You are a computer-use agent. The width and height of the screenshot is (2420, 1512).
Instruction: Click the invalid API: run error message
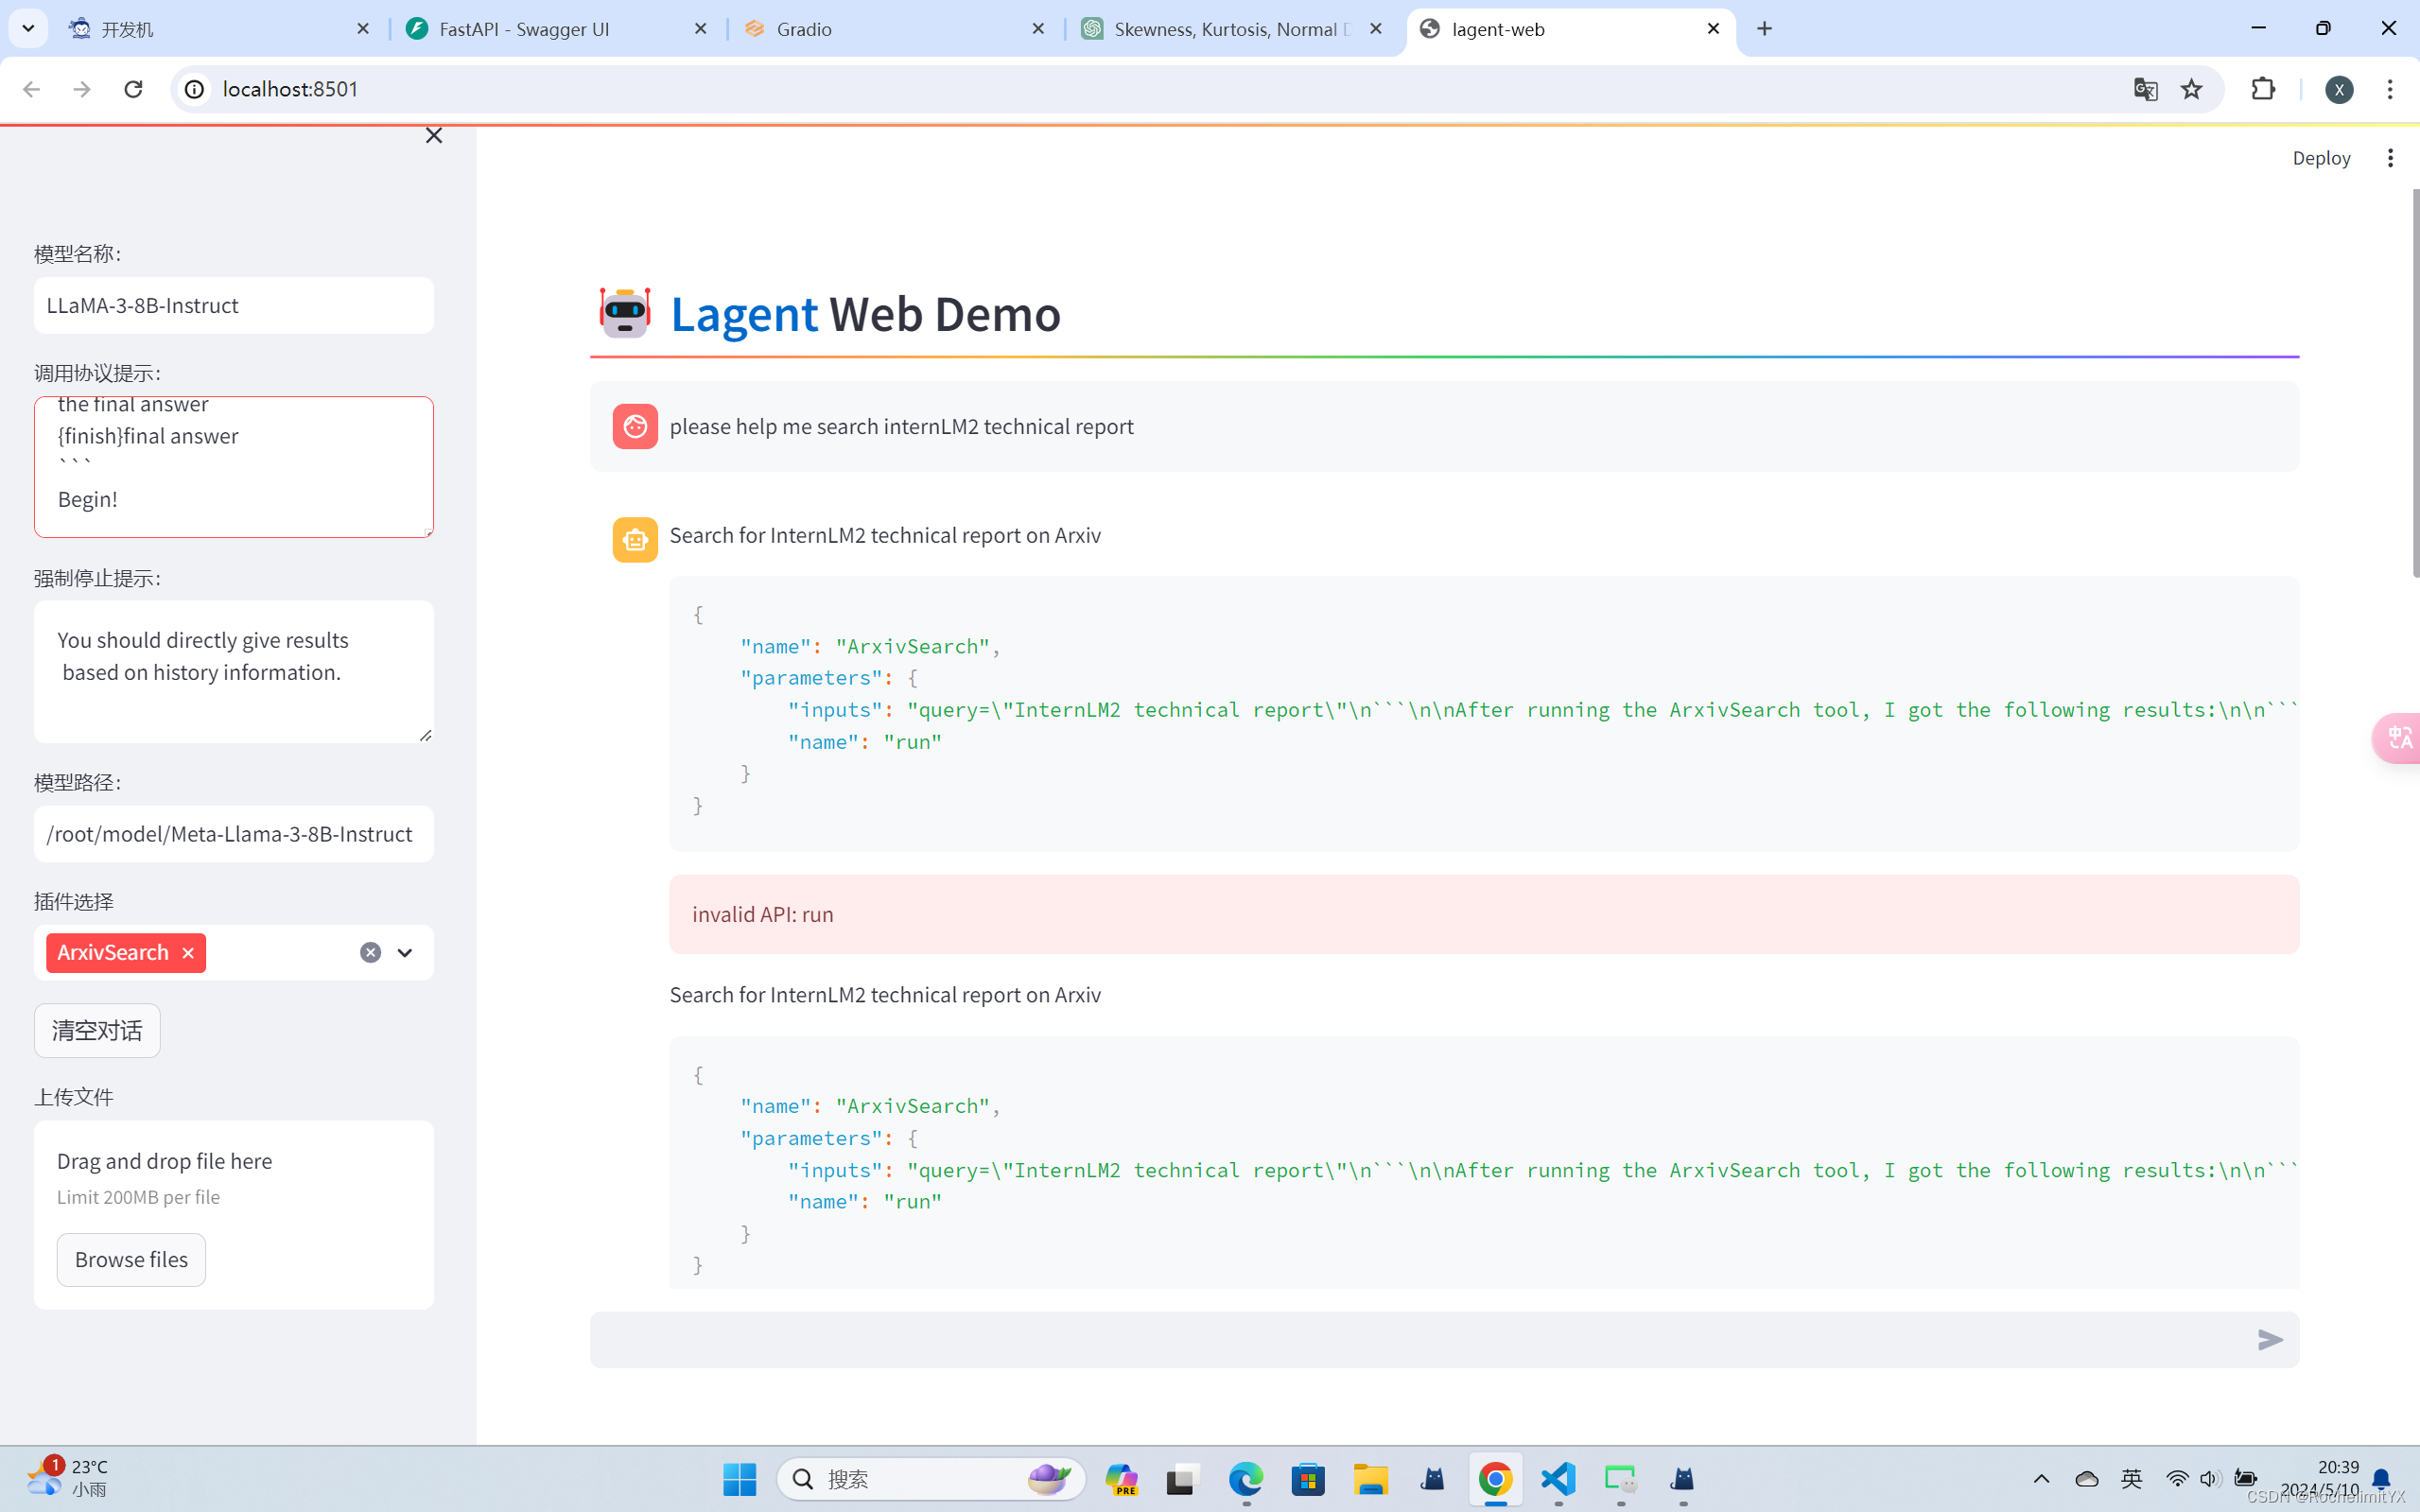(x=1484, y=914)
